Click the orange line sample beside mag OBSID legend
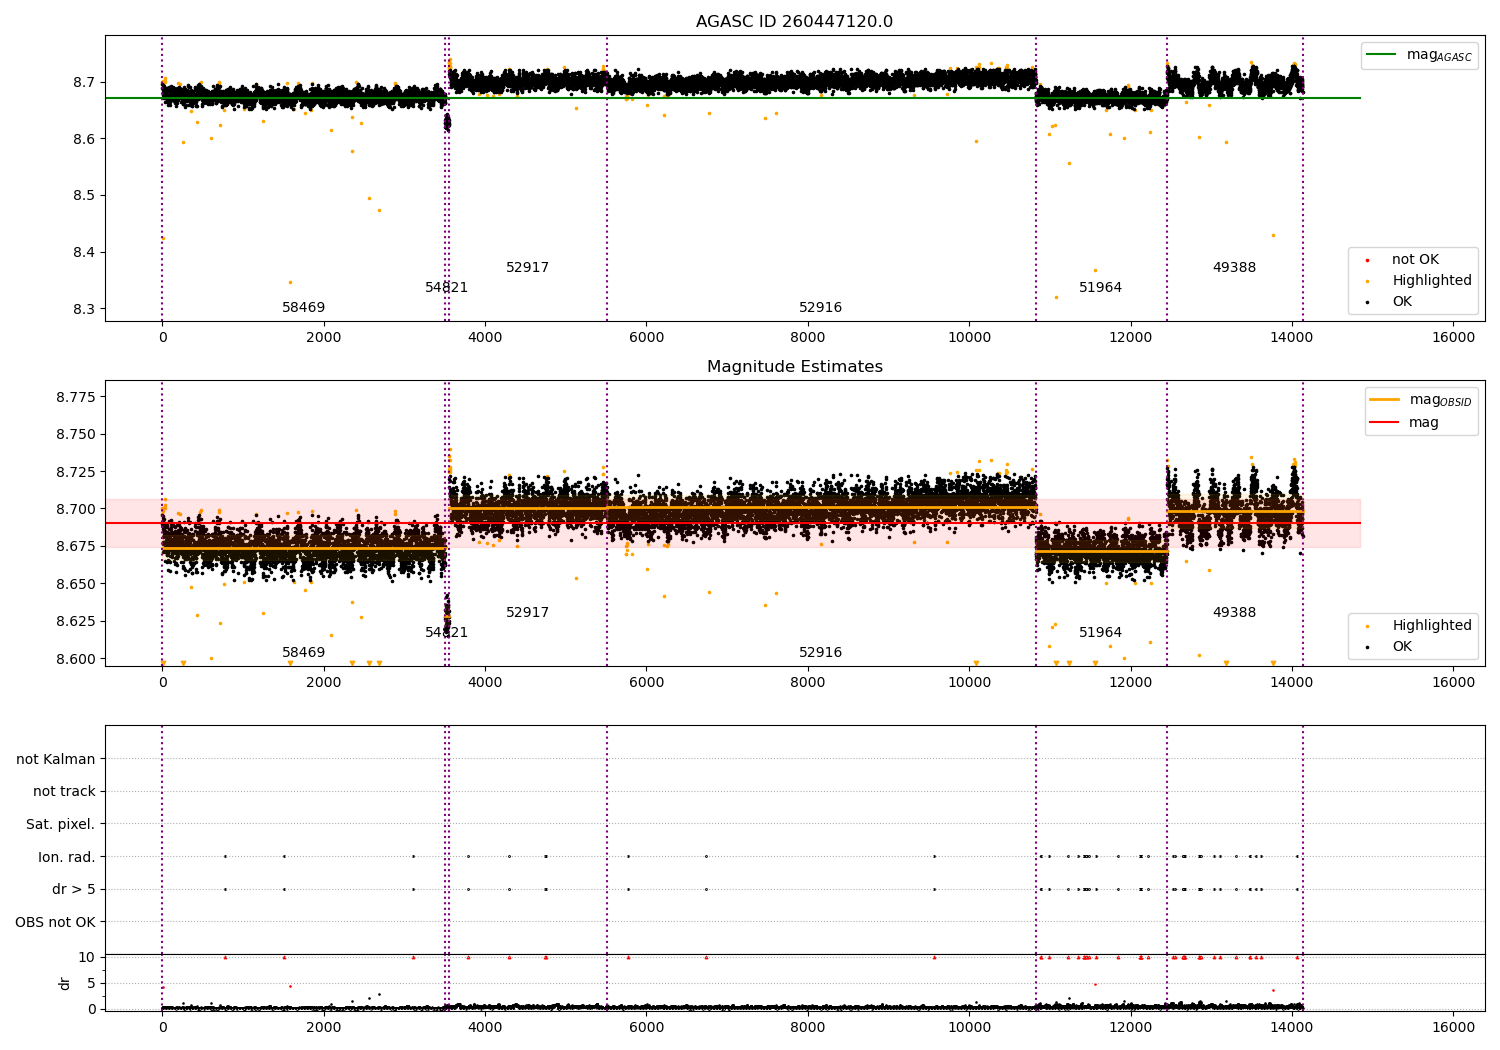This screenshot has width=1500, height=1050. click(1385, 400)
